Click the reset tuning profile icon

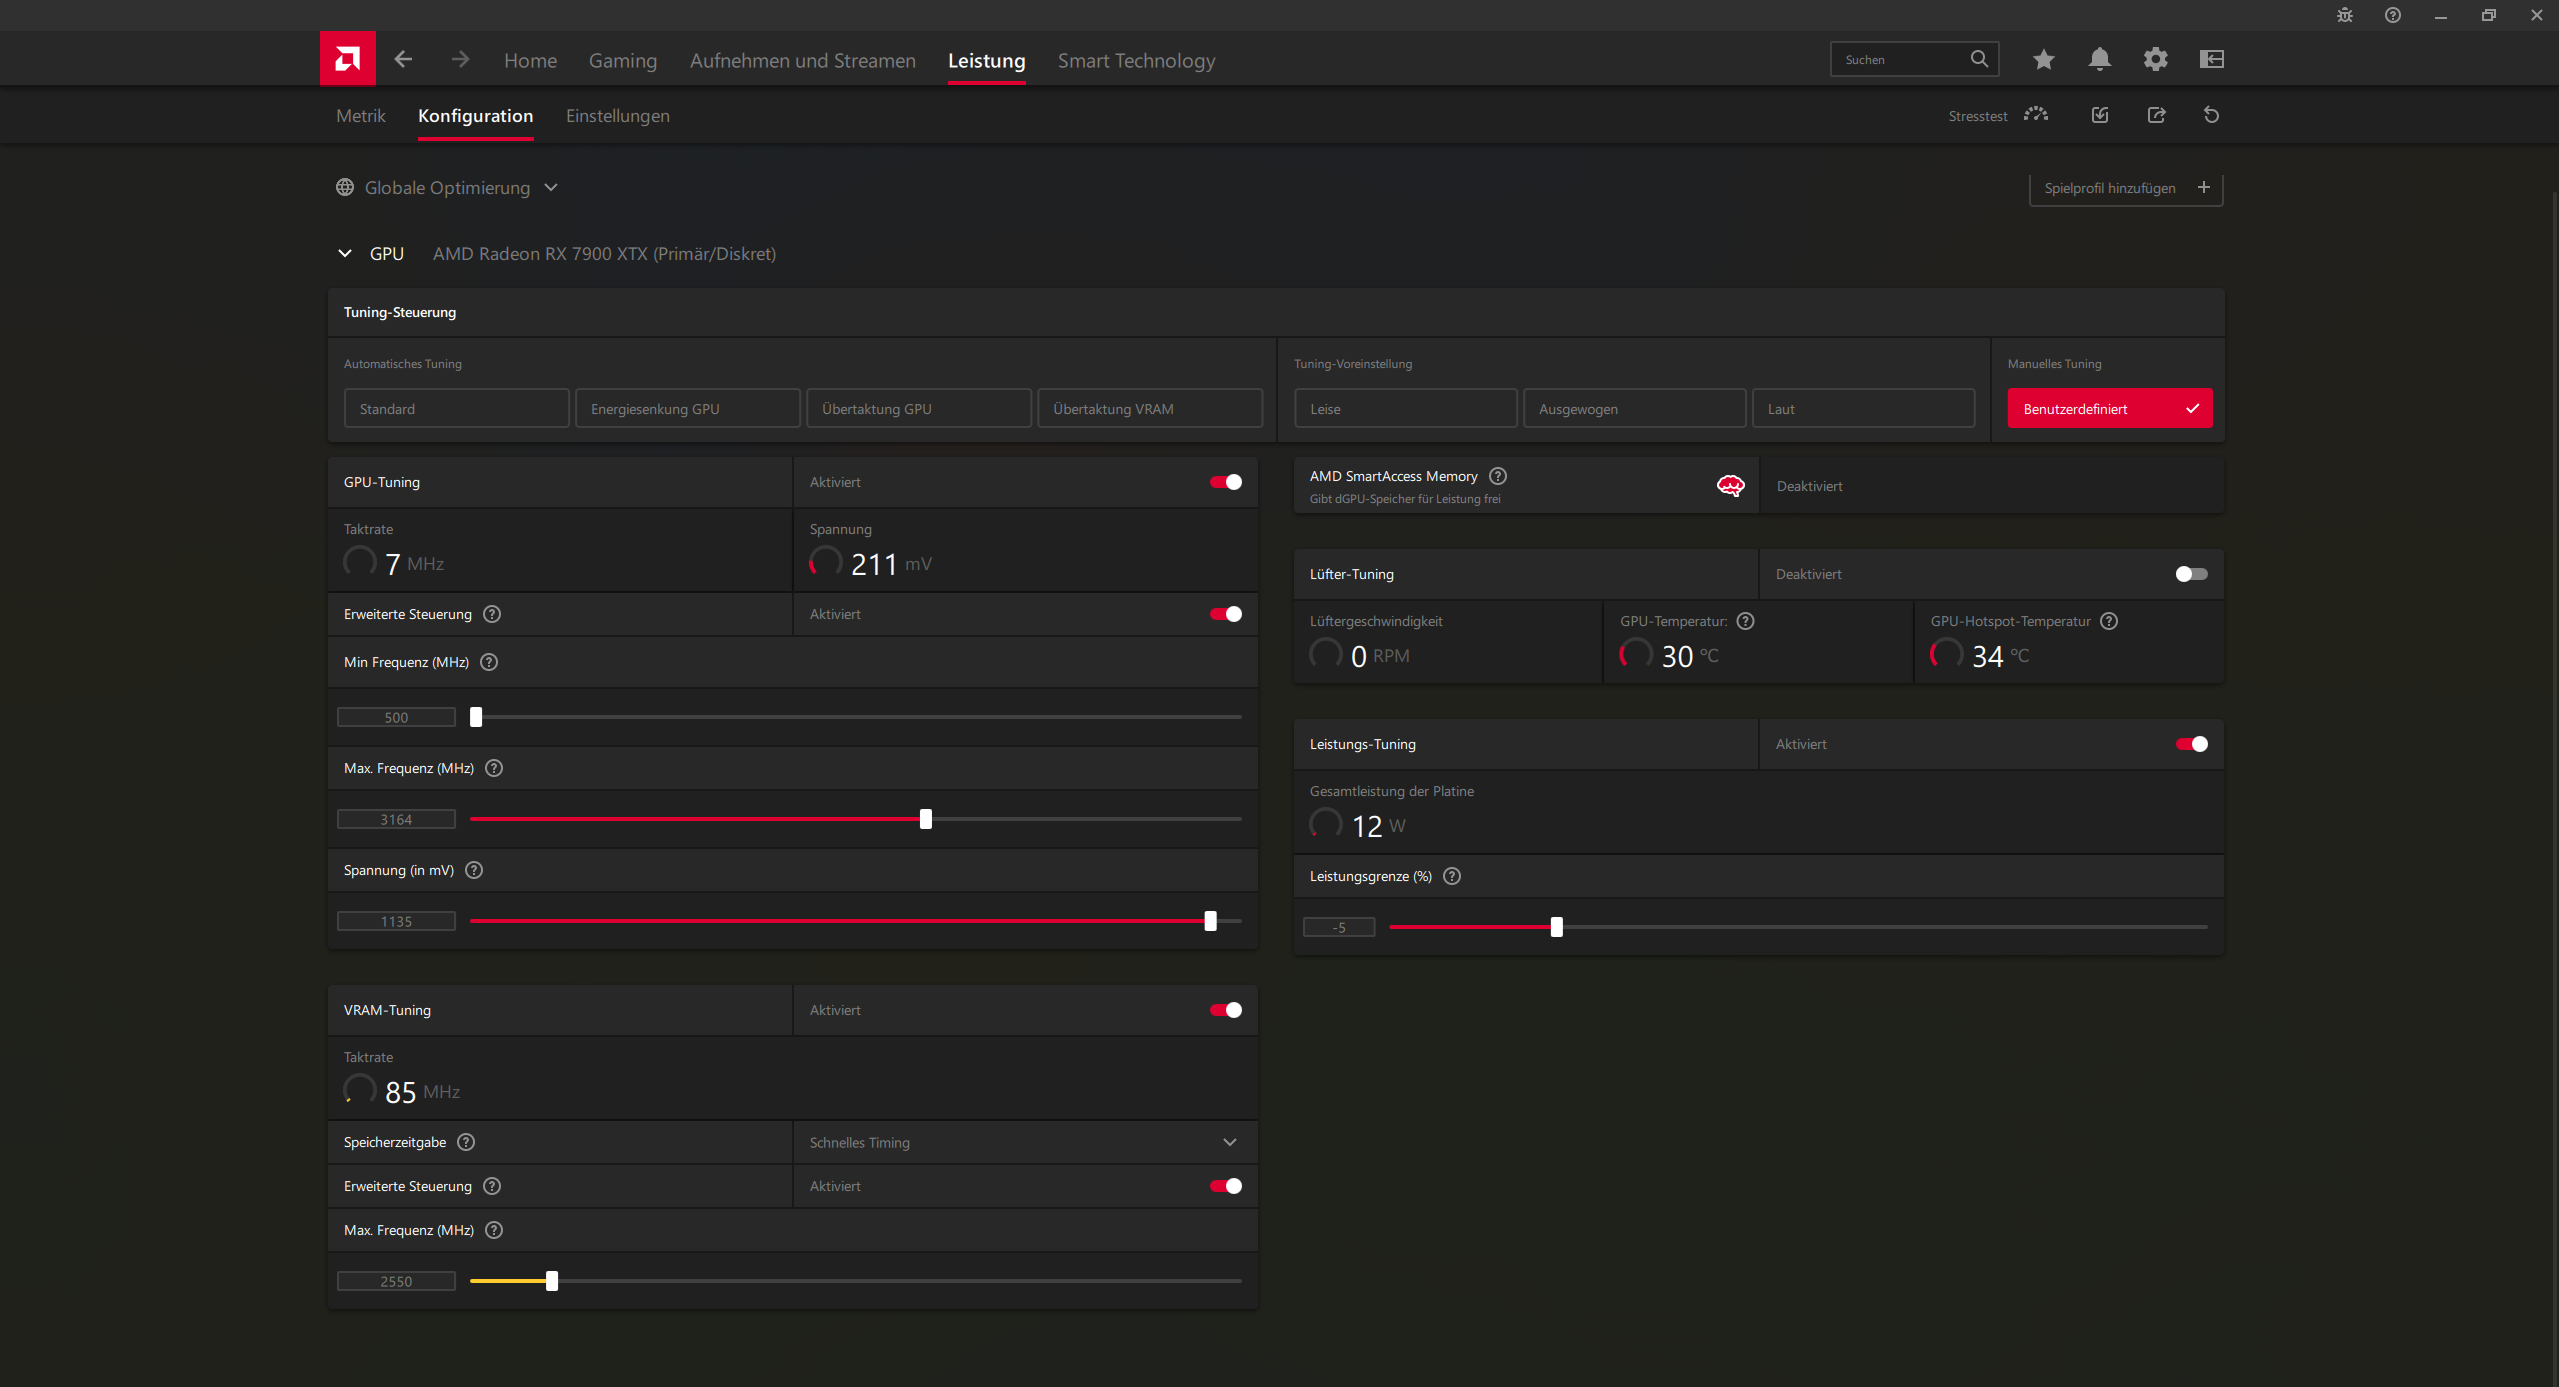coord(2211,115)
